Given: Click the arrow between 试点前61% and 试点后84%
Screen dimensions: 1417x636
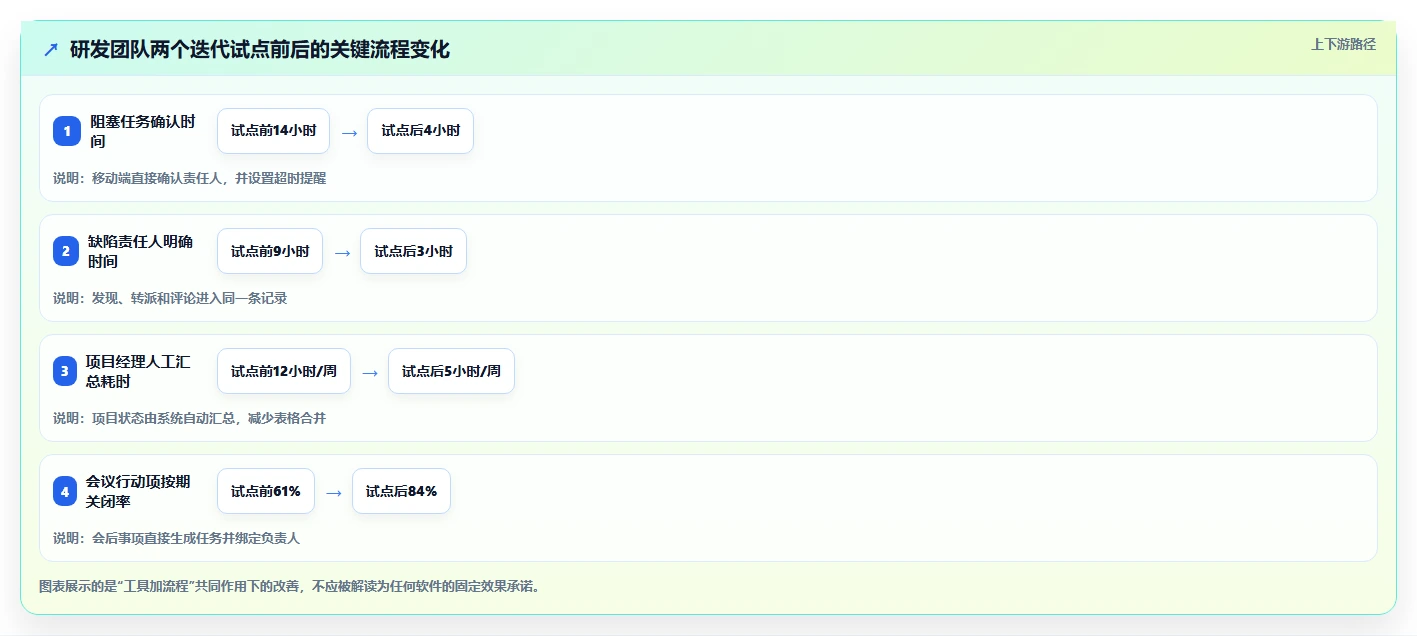Looking at the screenshot, I should pos(334,492).
